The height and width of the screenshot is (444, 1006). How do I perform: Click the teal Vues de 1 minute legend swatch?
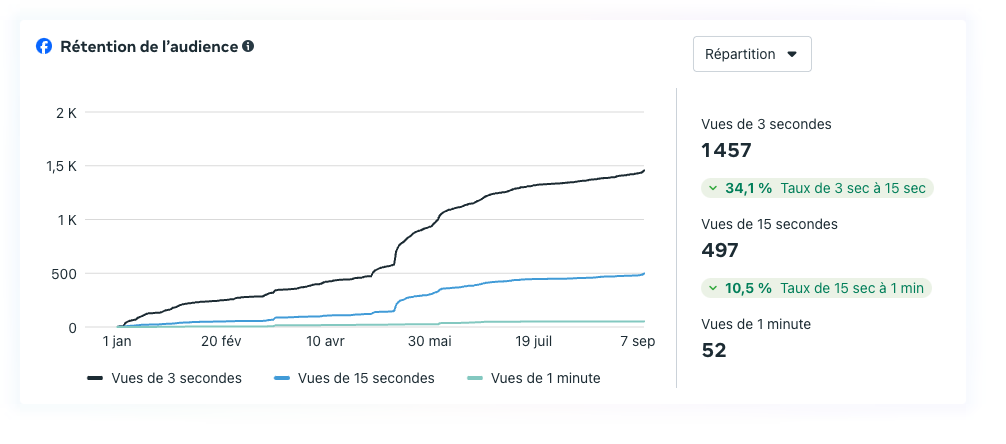click(475, 378)
